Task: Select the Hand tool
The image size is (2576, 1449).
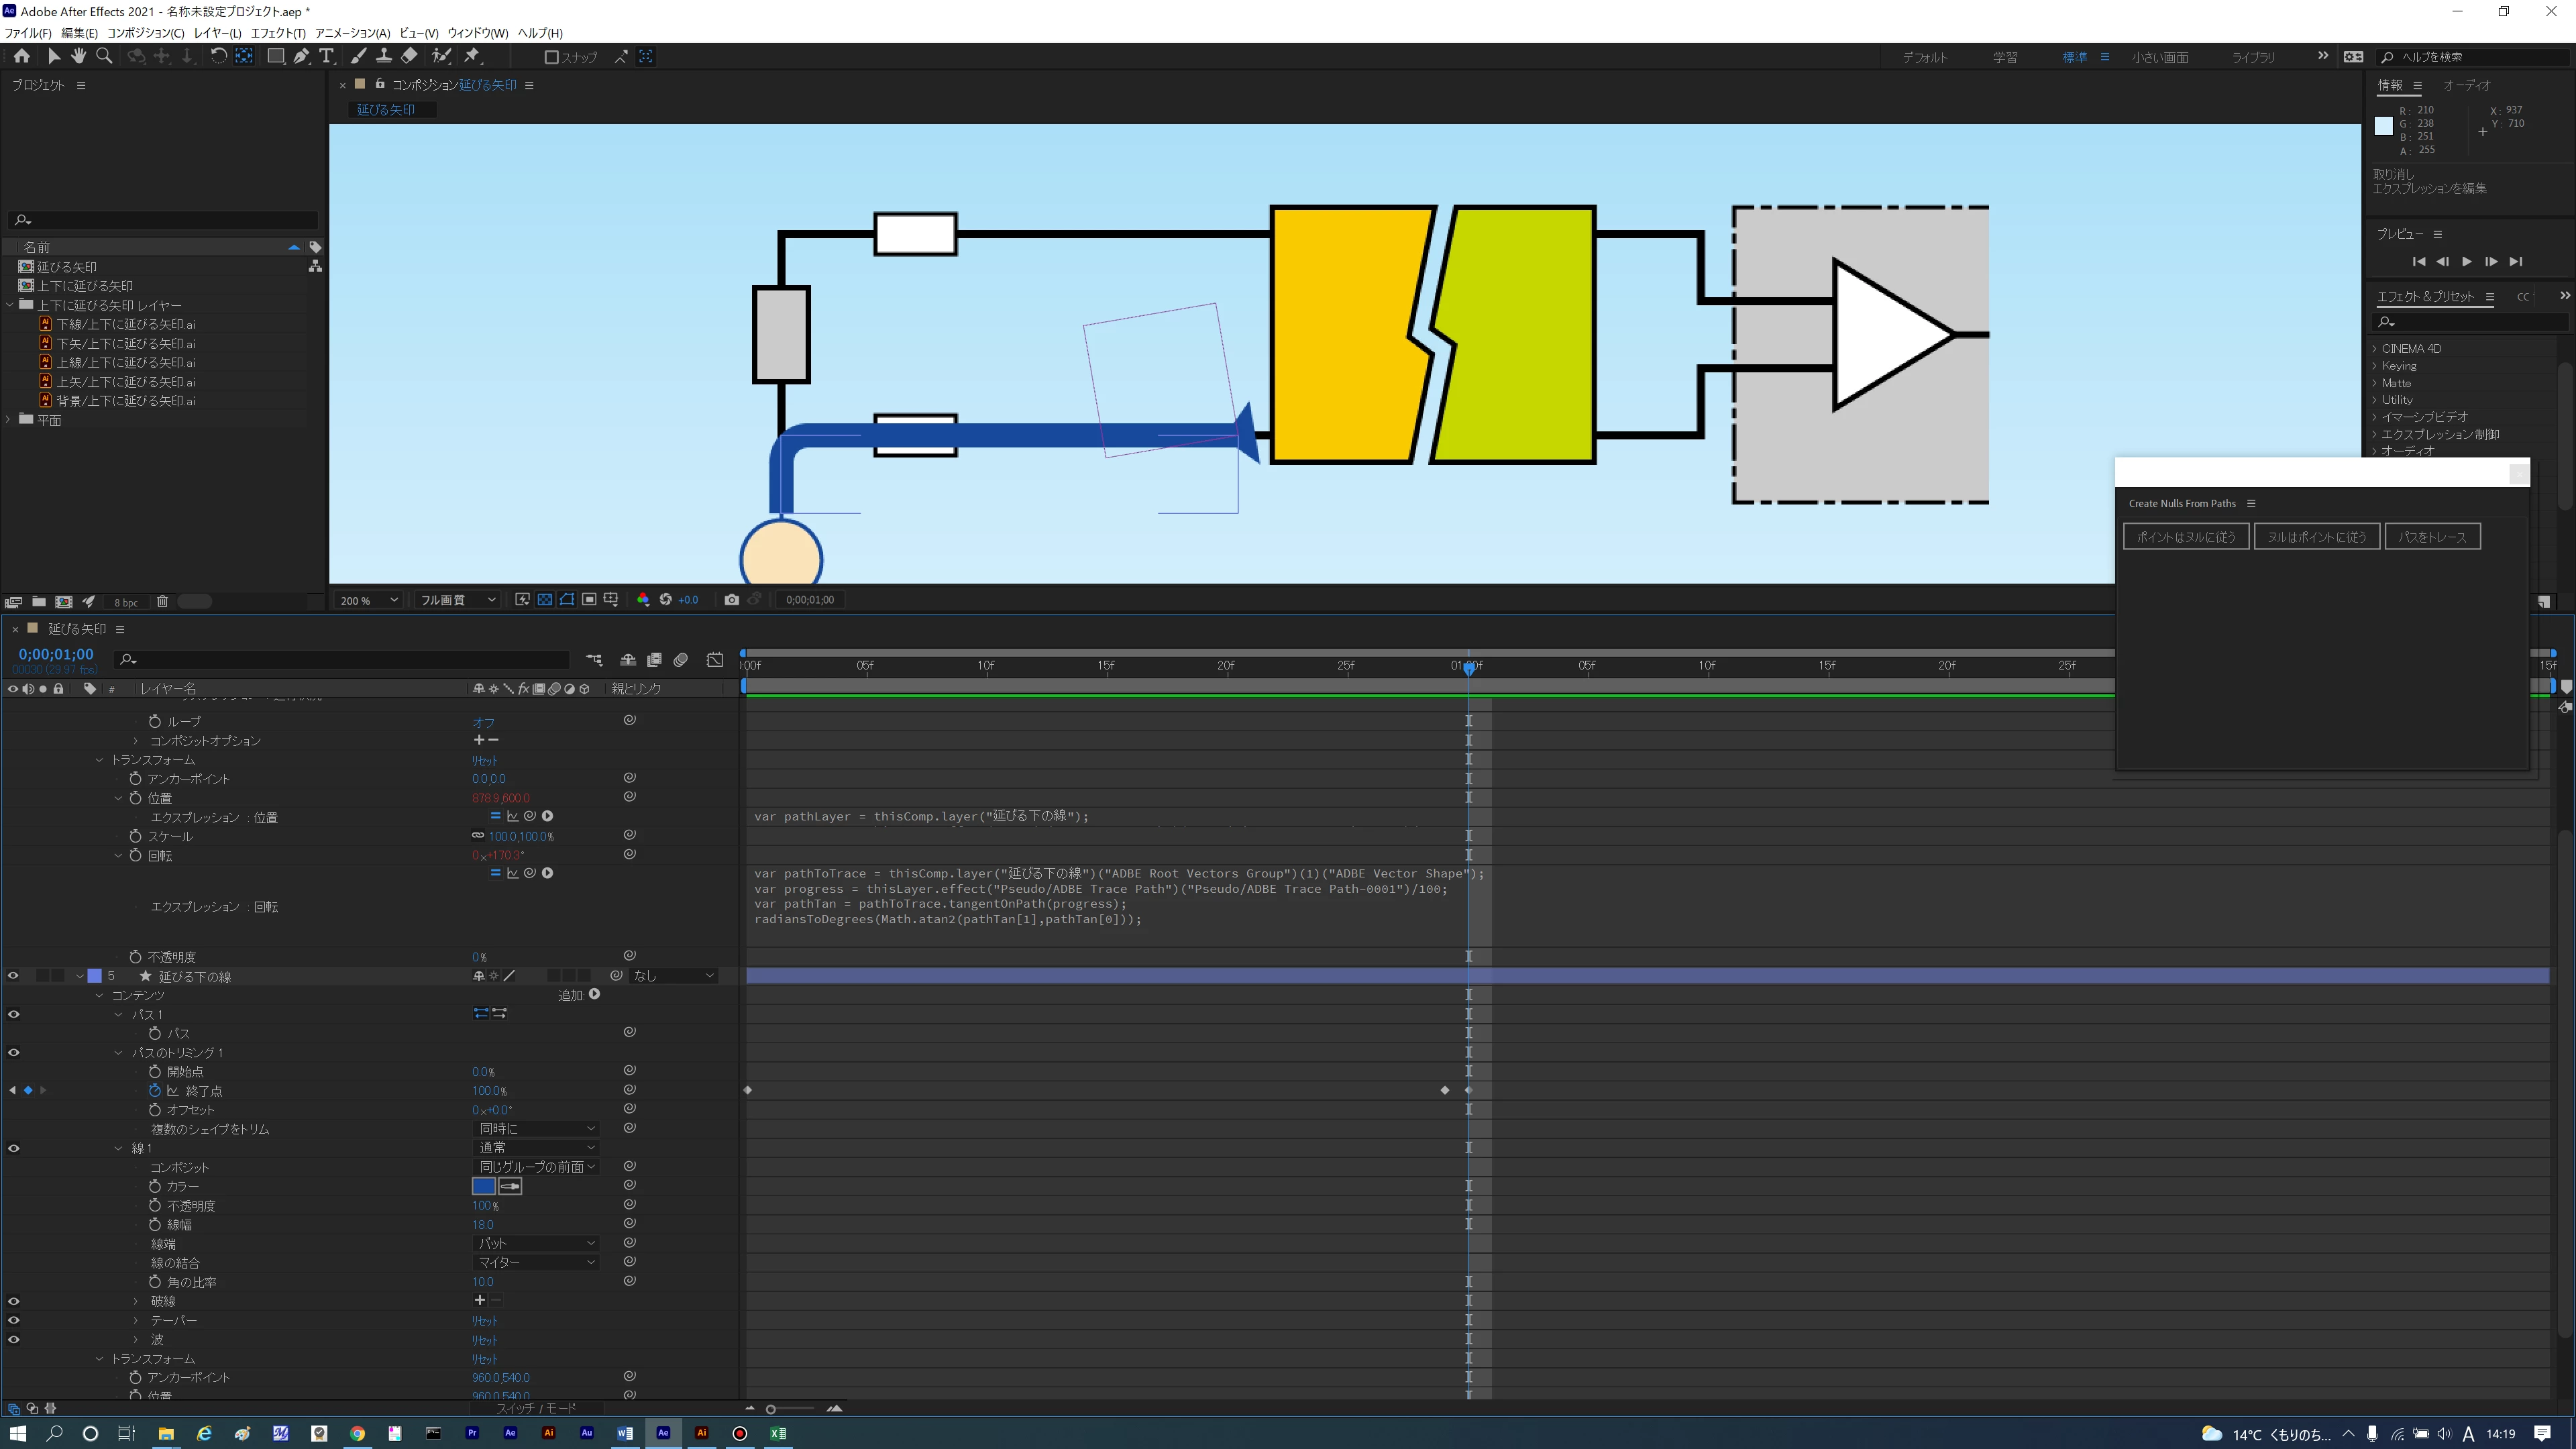Action: [x=78, y=57]
